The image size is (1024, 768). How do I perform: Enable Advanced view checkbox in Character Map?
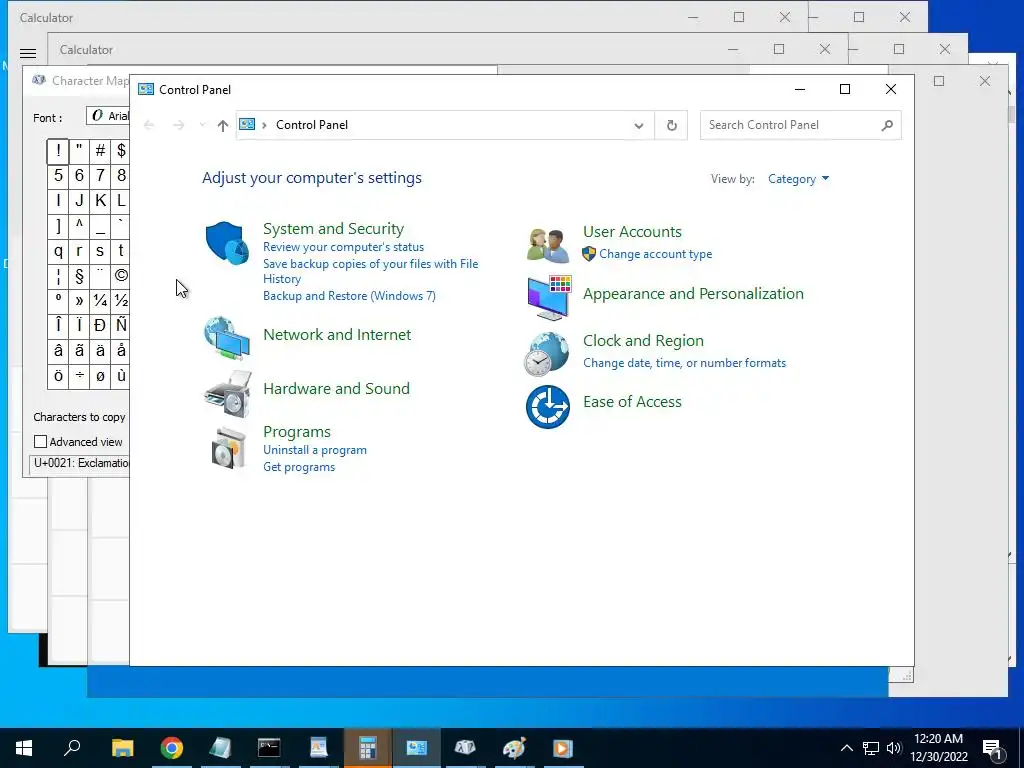point(40,442)
